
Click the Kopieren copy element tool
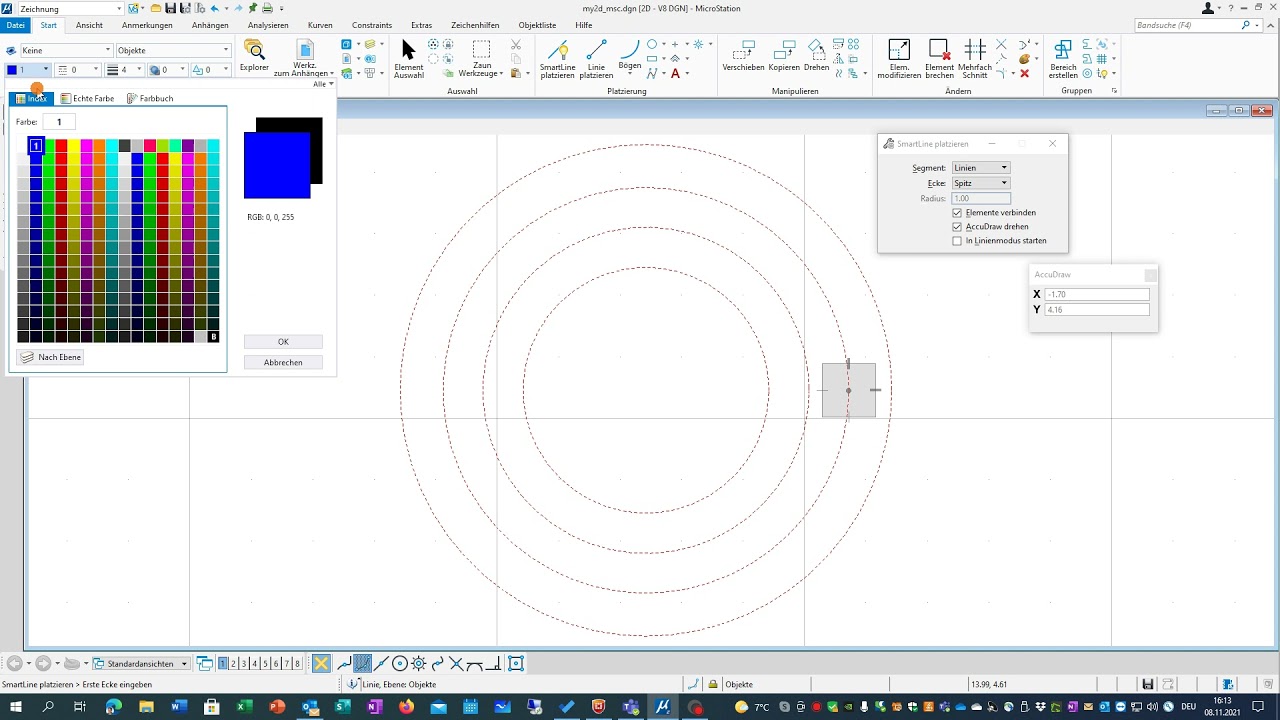(x=784, y=55)
